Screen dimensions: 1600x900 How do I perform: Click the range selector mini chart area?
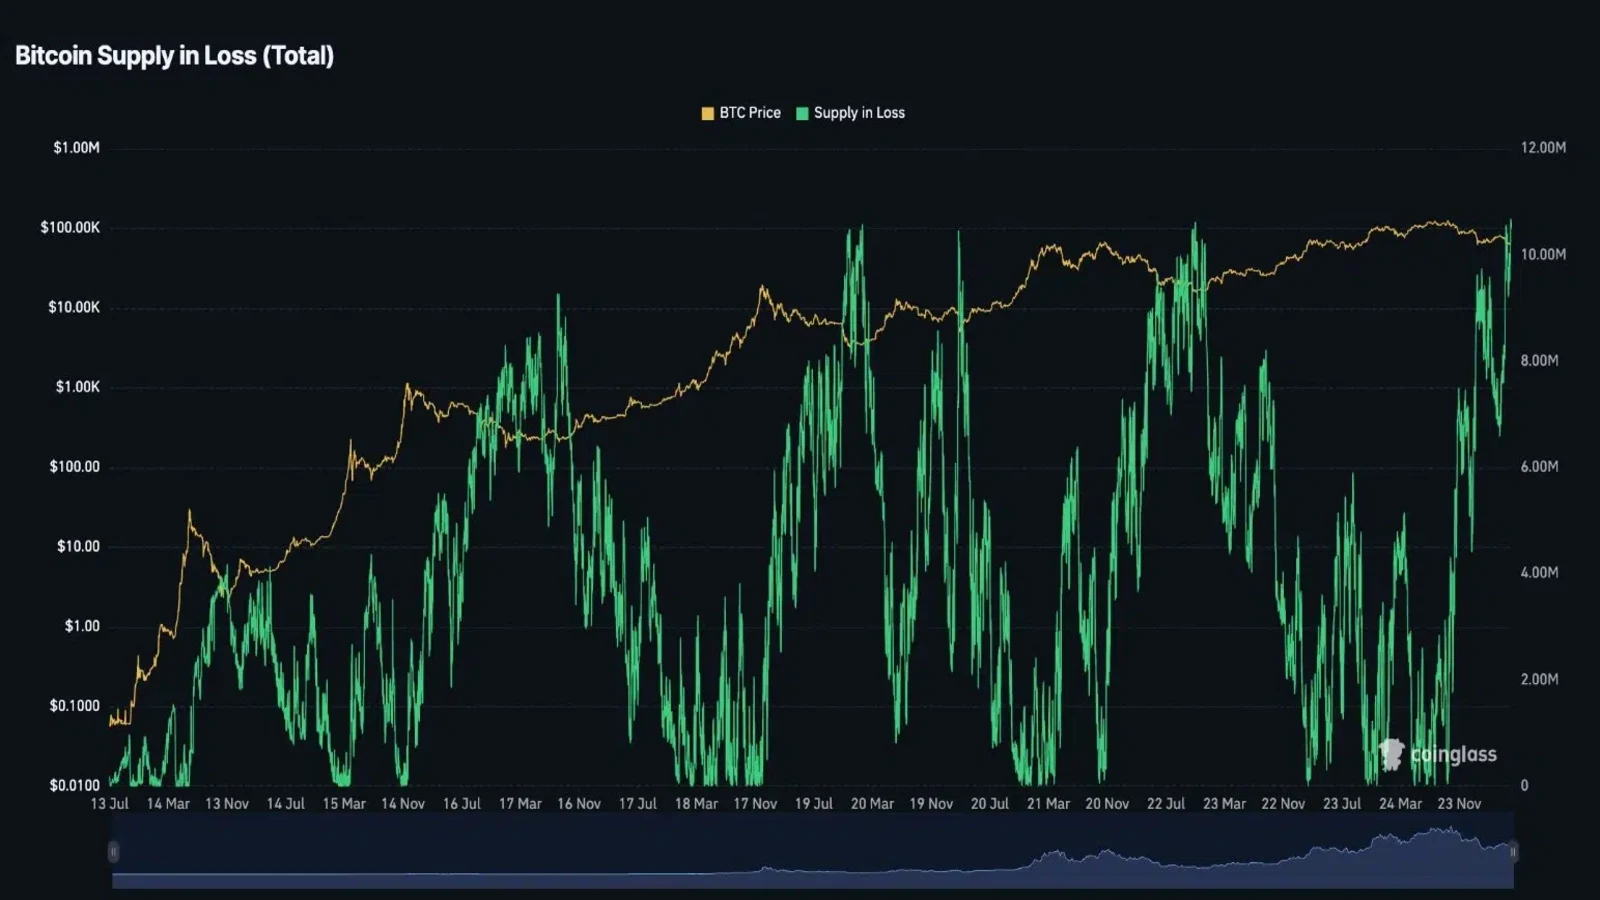[x=813, y=851]
